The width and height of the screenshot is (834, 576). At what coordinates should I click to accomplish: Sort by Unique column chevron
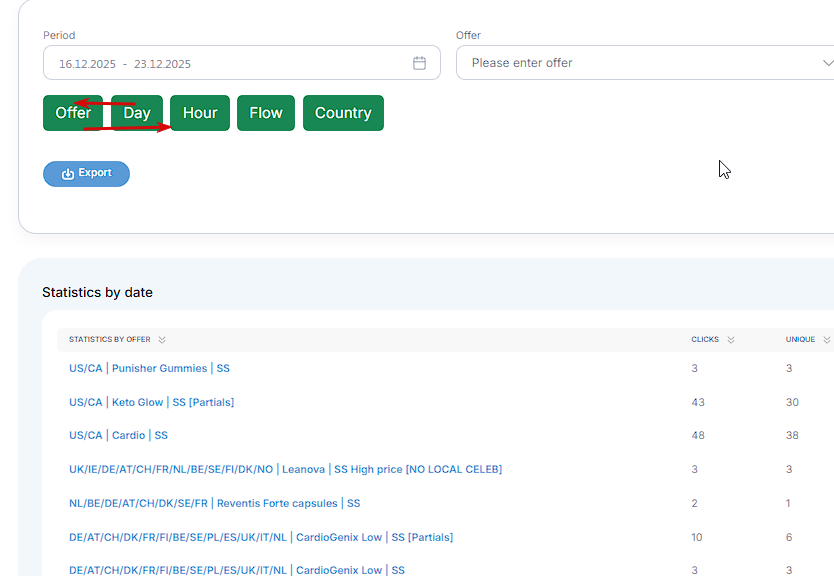click(x=827, y=340)
